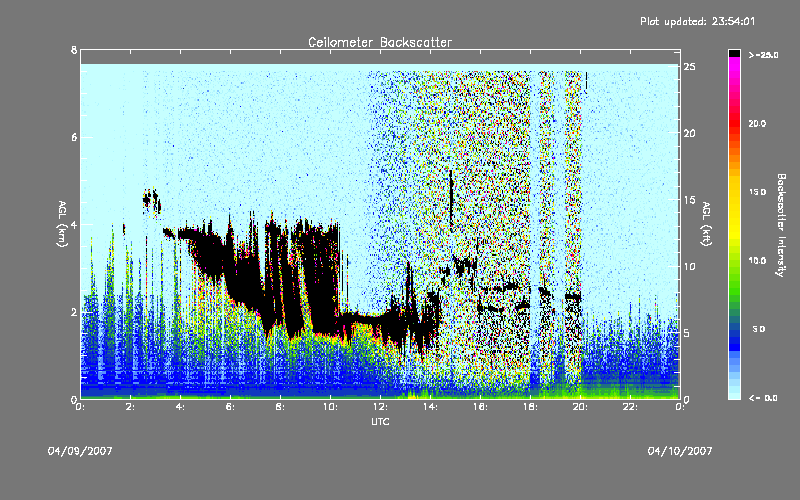Screen dimensions: 800x500
Task: Click the "25" tick on the kft axis
Action: coord(690,67)
